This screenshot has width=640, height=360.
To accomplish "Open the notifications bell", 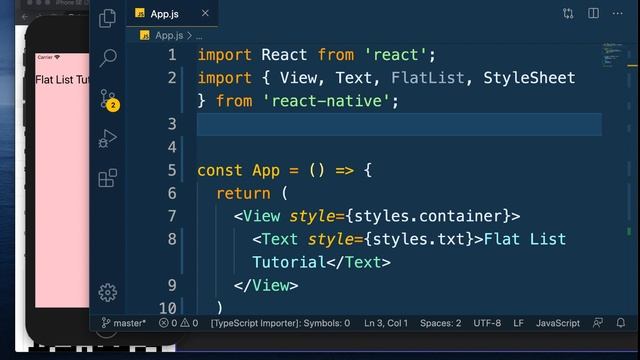I will (620, 323).
